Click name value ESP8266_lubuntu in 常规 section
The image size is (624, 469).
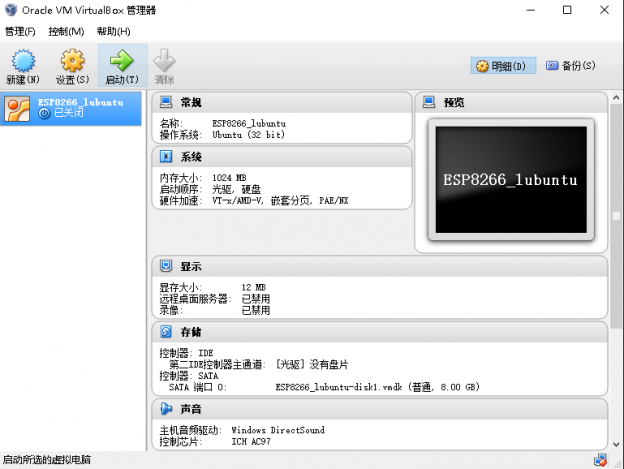(249, 123)
